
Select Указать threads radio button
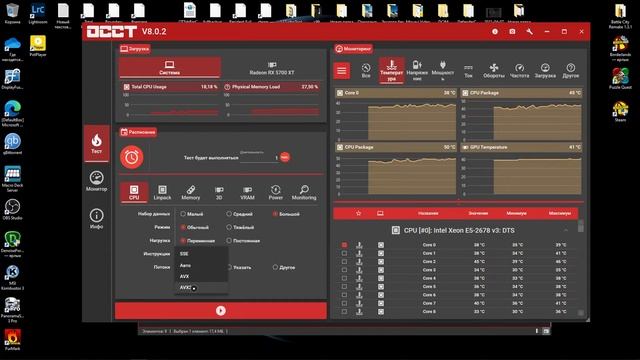[230, 267]
